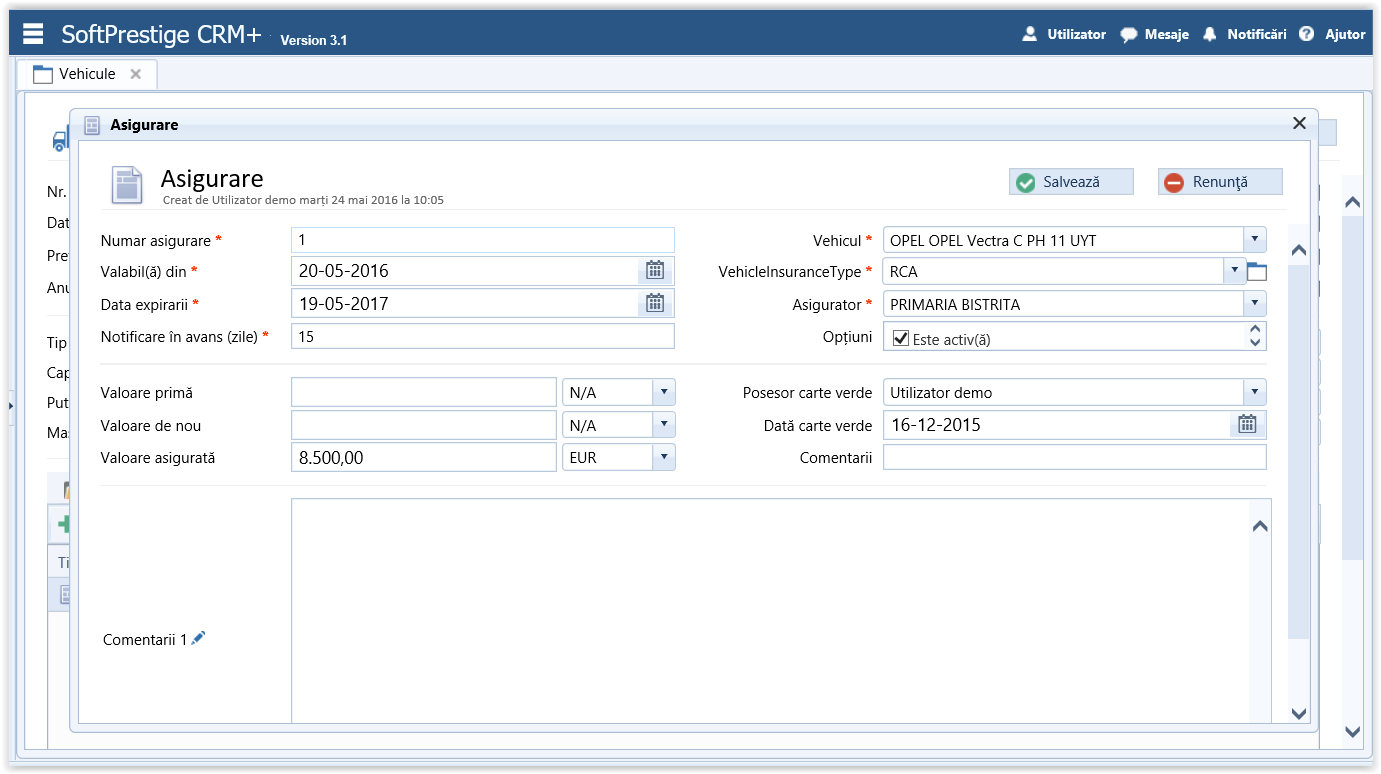Open currency dropdown for Valoare asigurată
The image size is (1381, 774).
coord(663,457)
